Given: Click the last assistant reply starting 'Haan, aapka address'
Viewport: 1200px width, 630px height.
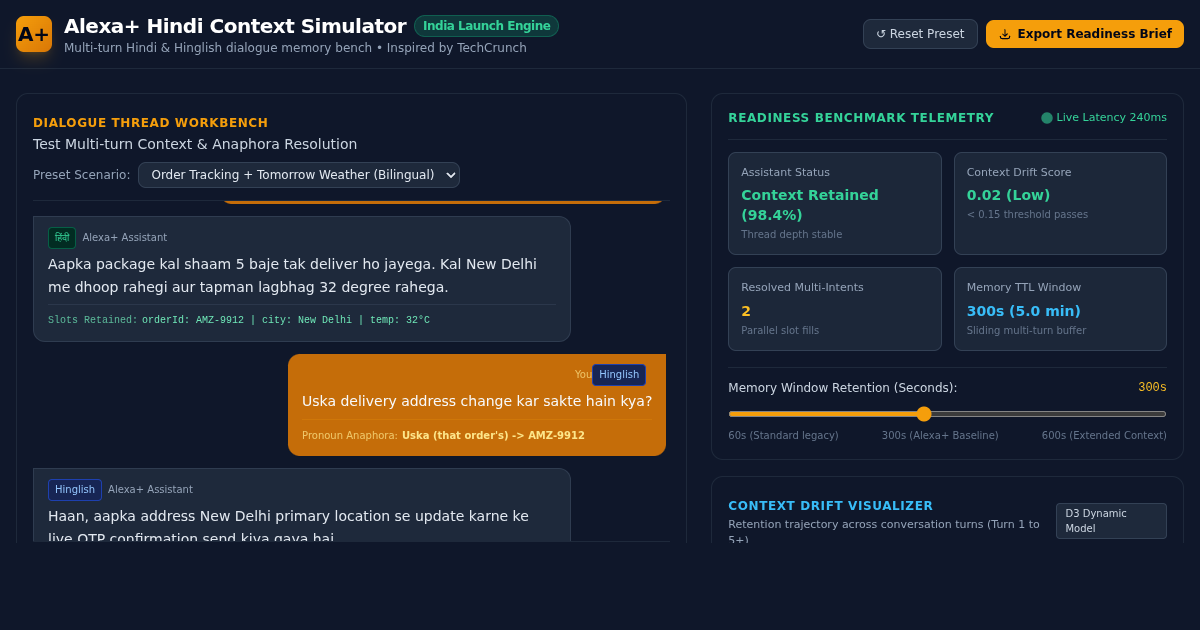Looking at the screenshot, I should pos(301,505).
